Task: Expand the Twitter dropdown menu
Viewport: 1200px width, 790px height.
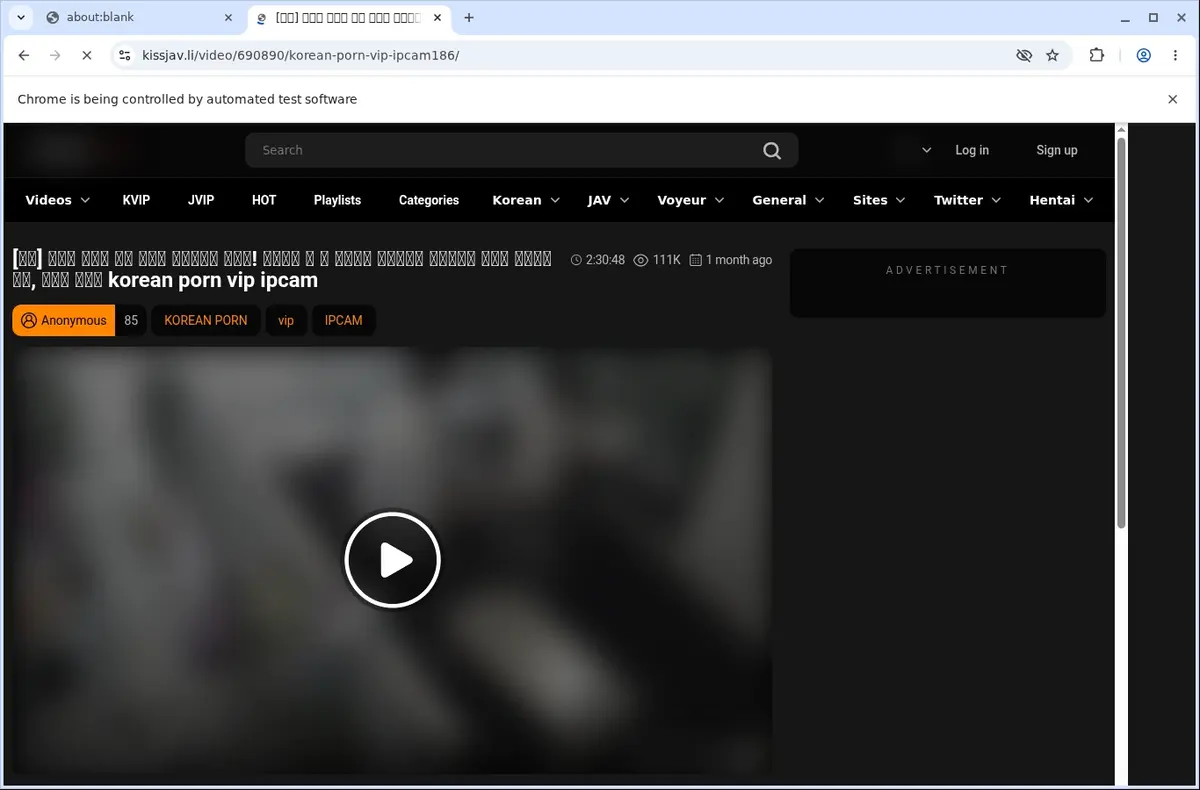Action: pyautogui.click(x=967, y=200)
